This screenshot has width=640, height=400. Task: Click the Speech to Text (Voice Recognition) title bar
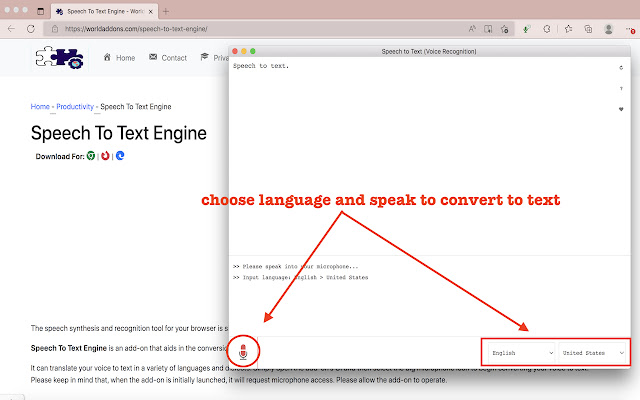(429, 51)
